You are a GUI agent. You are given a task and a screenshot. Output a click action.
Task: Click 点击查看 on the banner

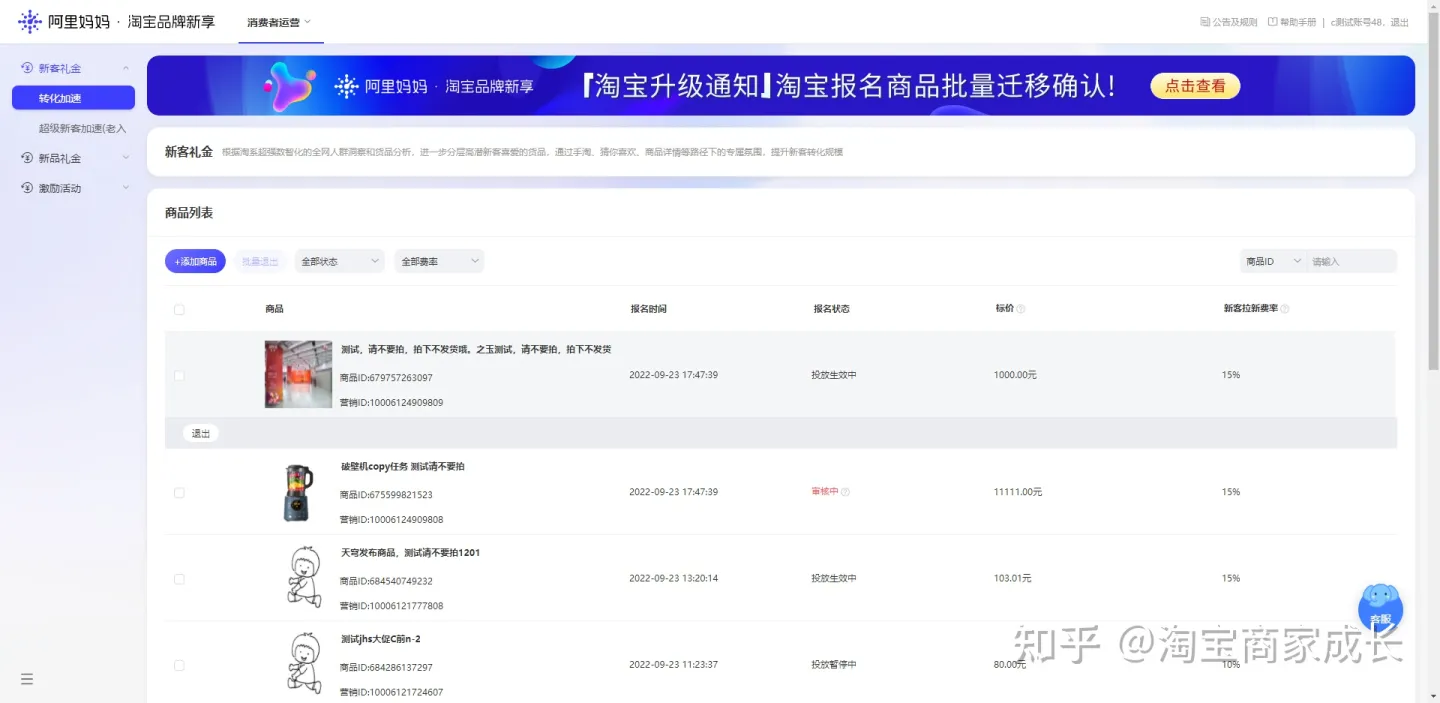point(1195,86)
